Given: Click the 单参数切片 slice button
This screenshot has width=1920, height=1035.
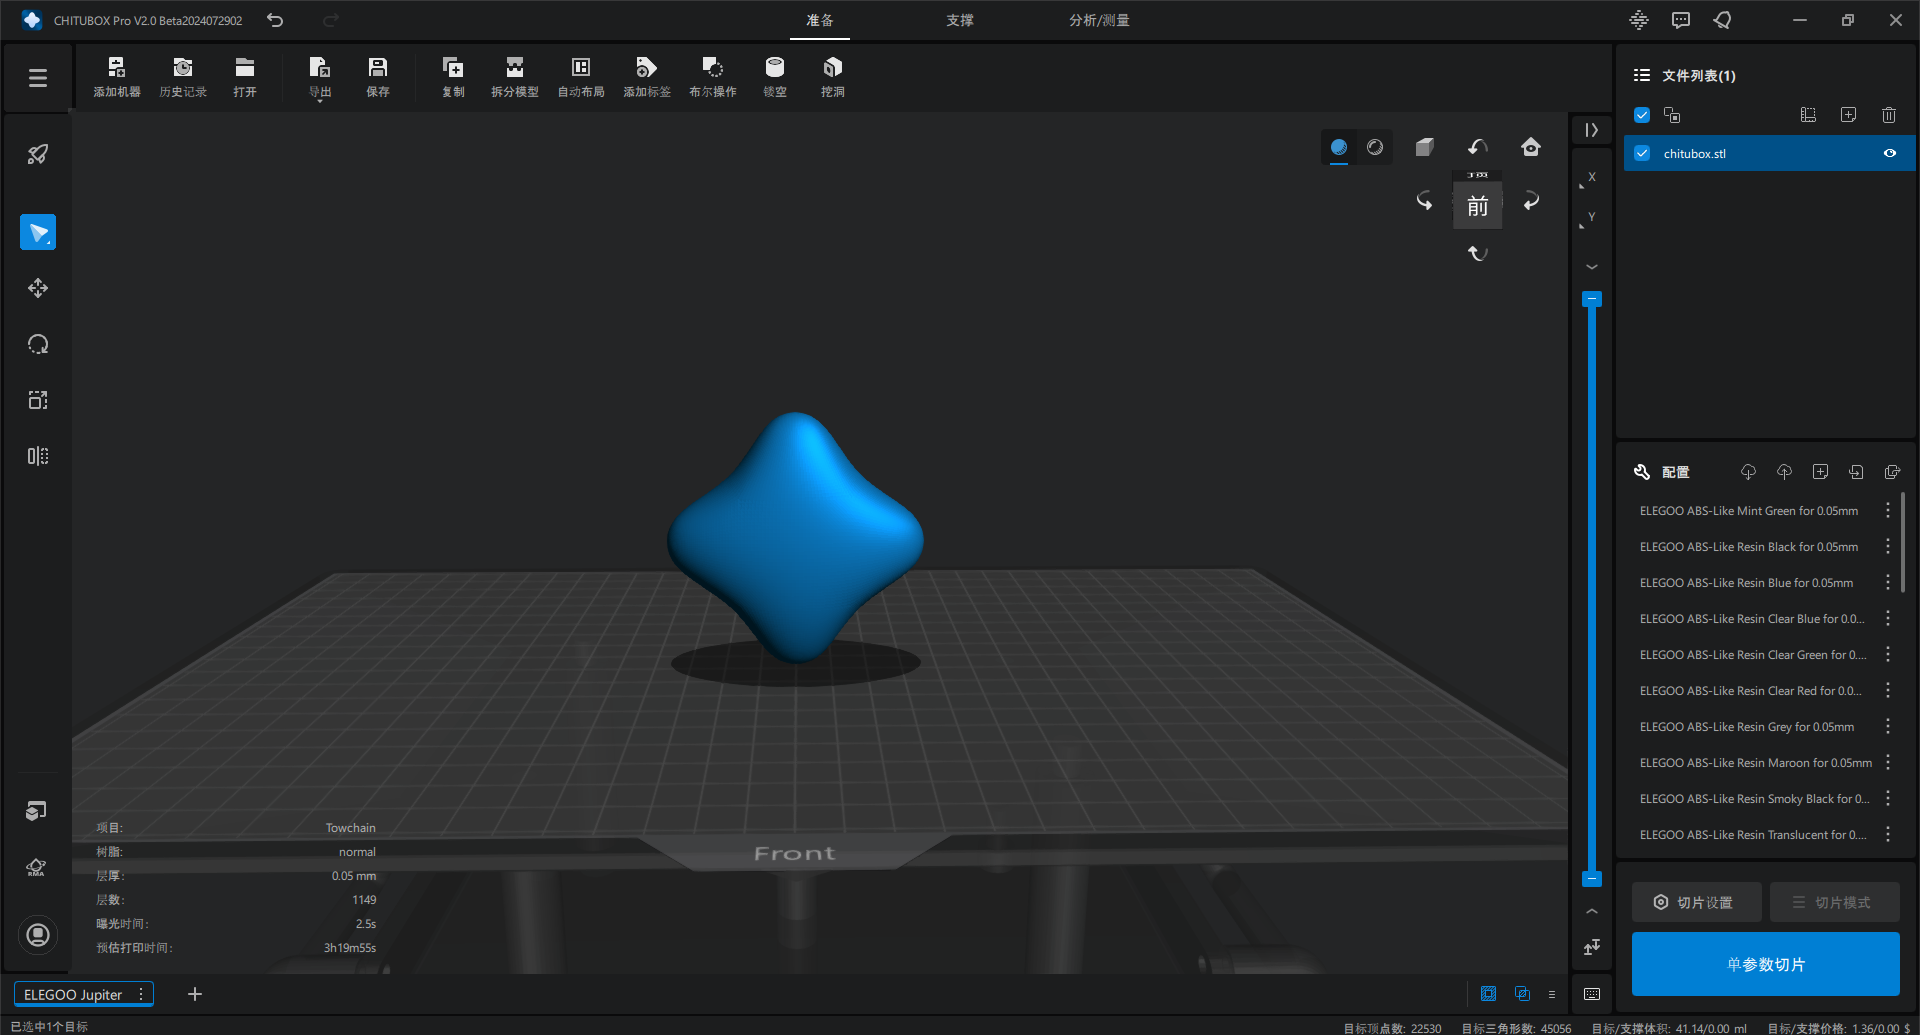Looking at the screenshot, I should [1766, 964].
